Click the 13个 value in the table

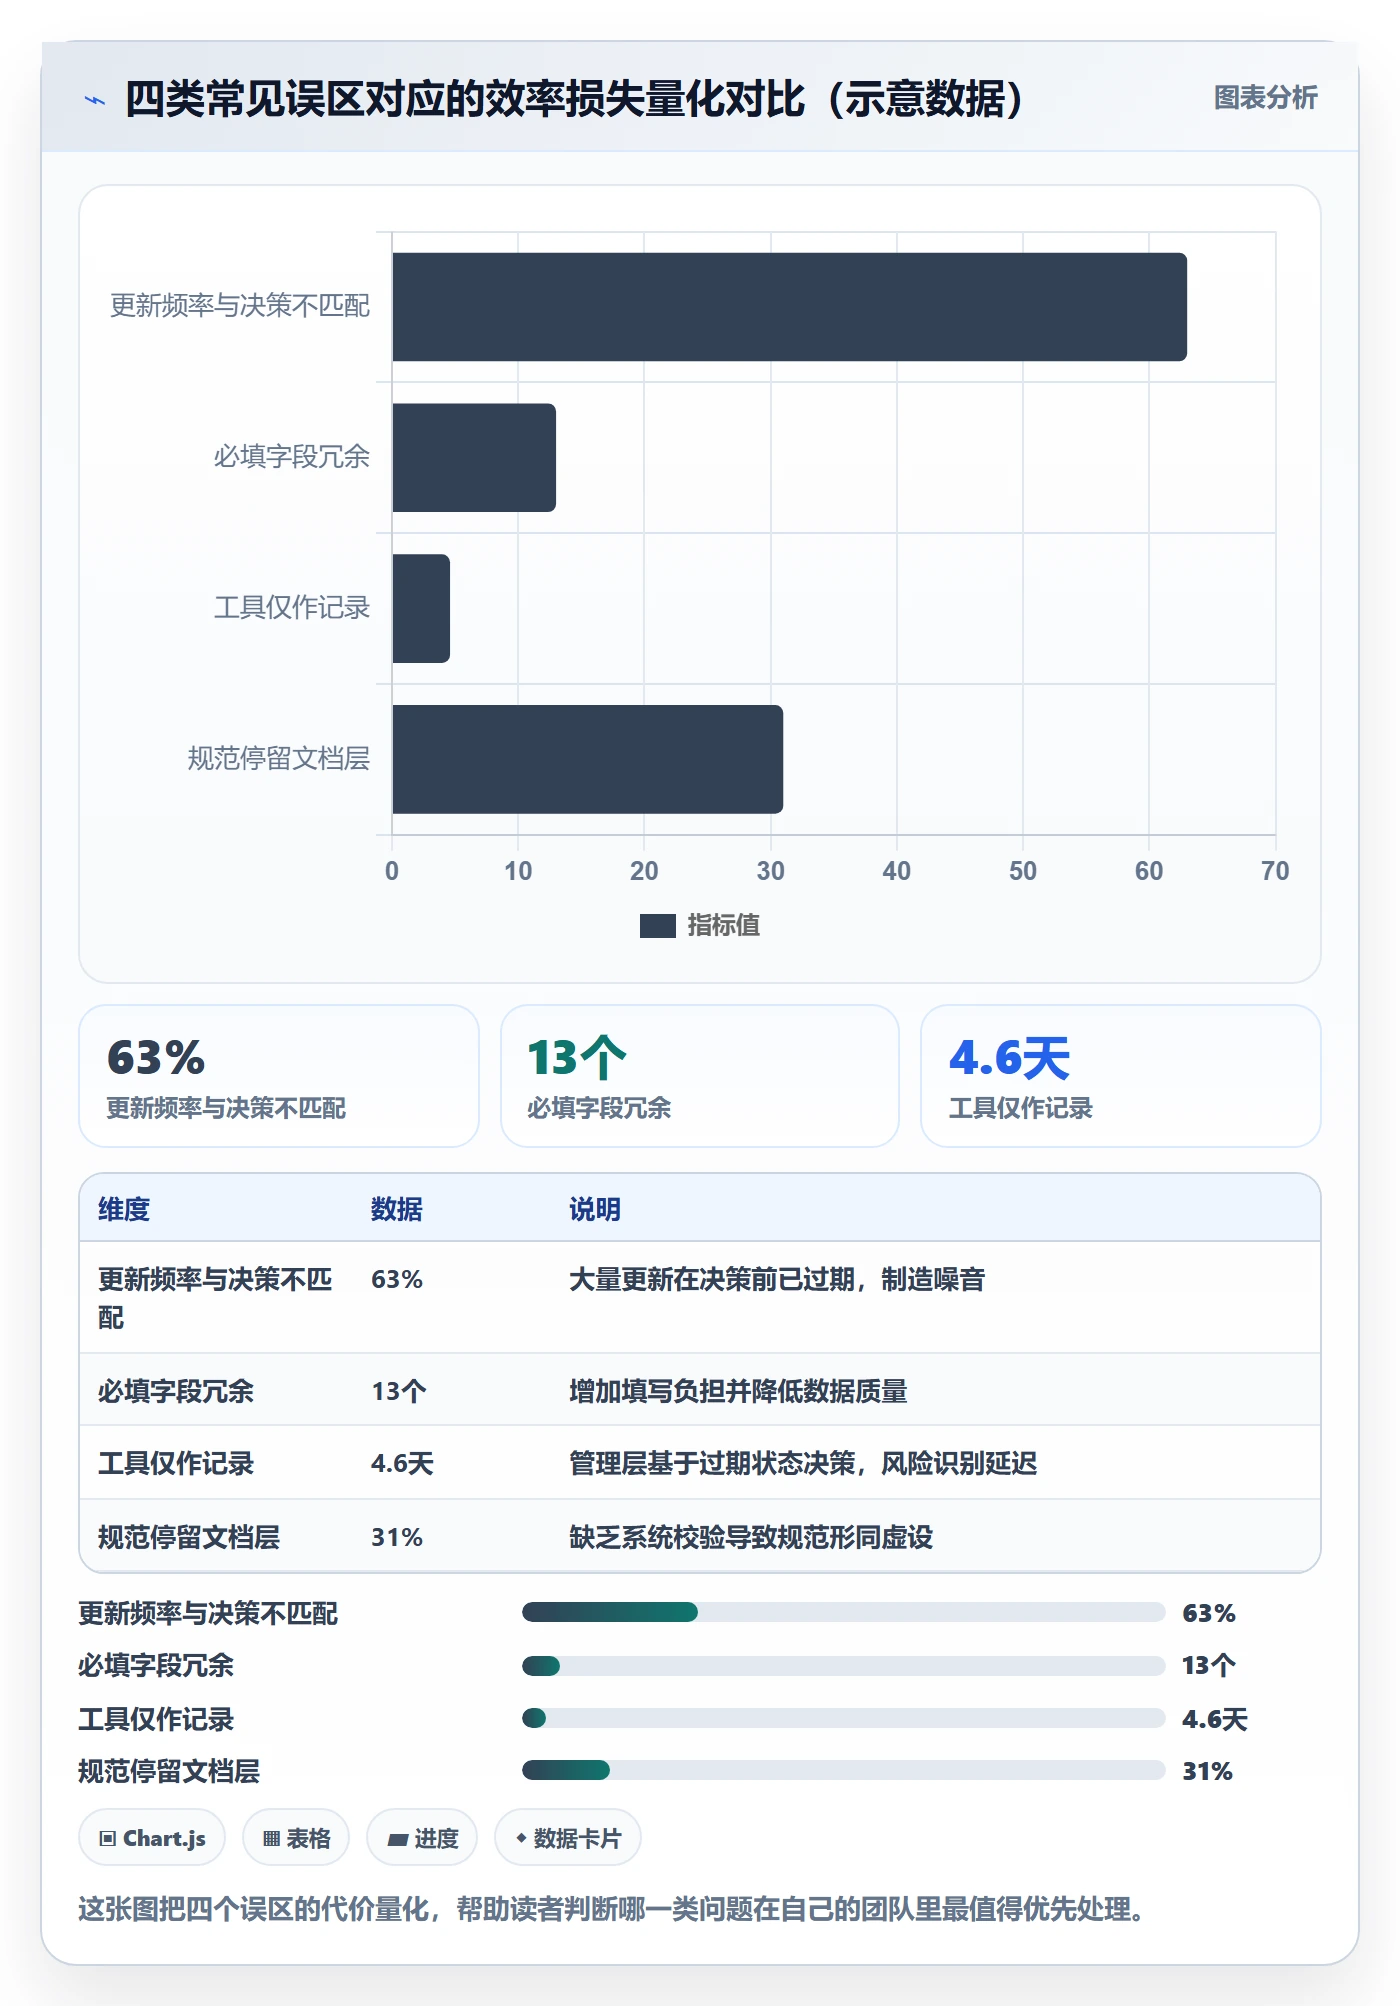[399, 1391]
